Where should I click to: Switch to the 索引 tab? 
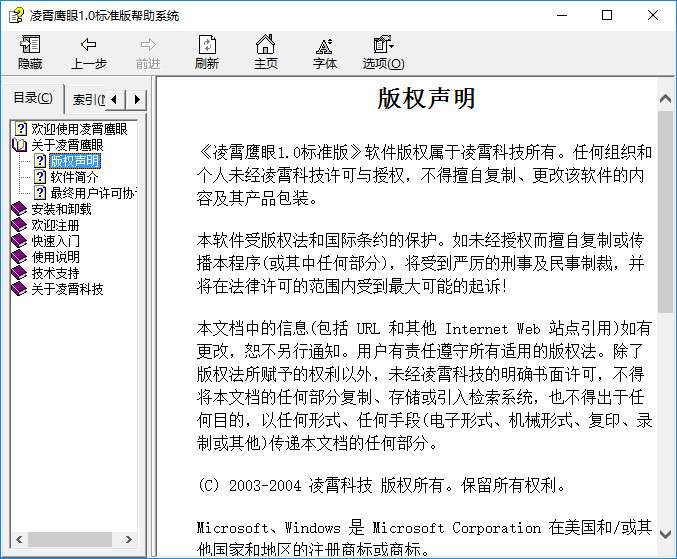point(87,100)
